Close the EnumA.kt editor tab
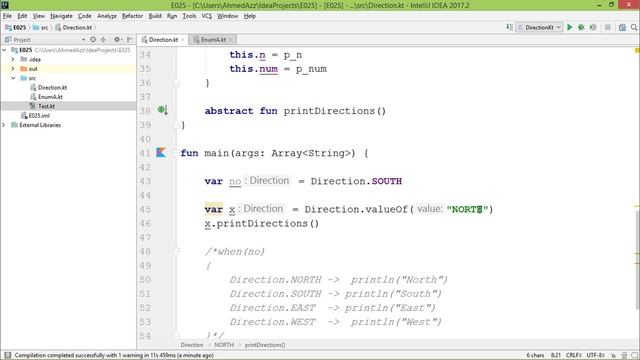 231,40
